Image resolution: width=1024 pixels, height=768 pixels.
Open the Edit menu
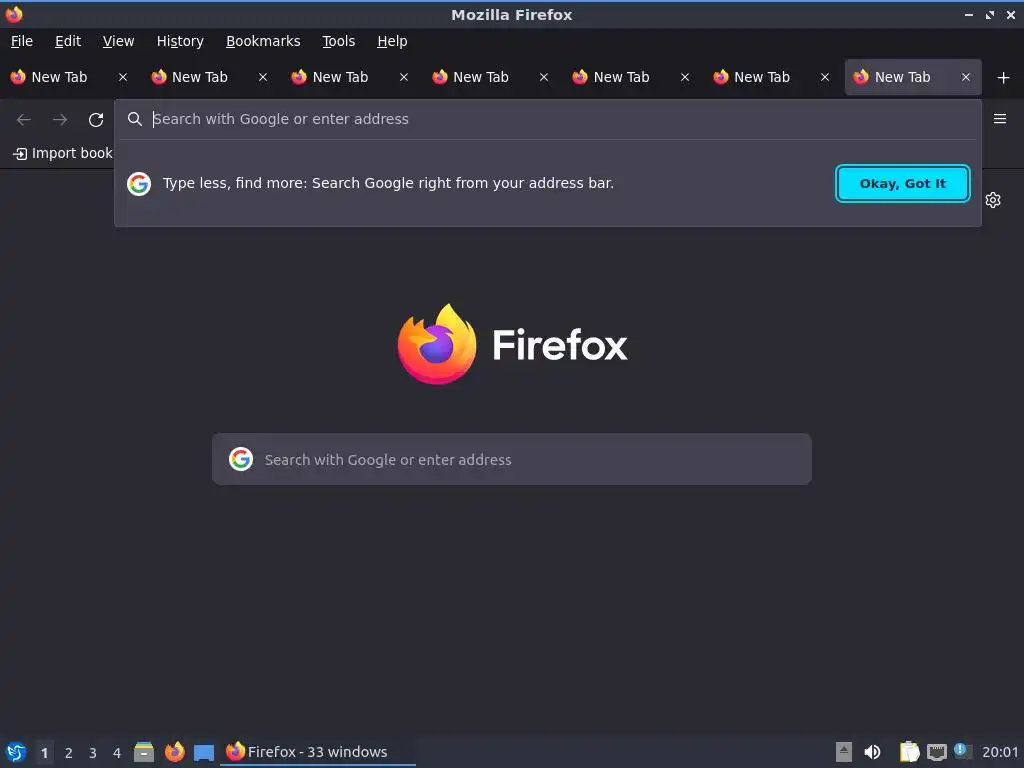tap(68, 41)
